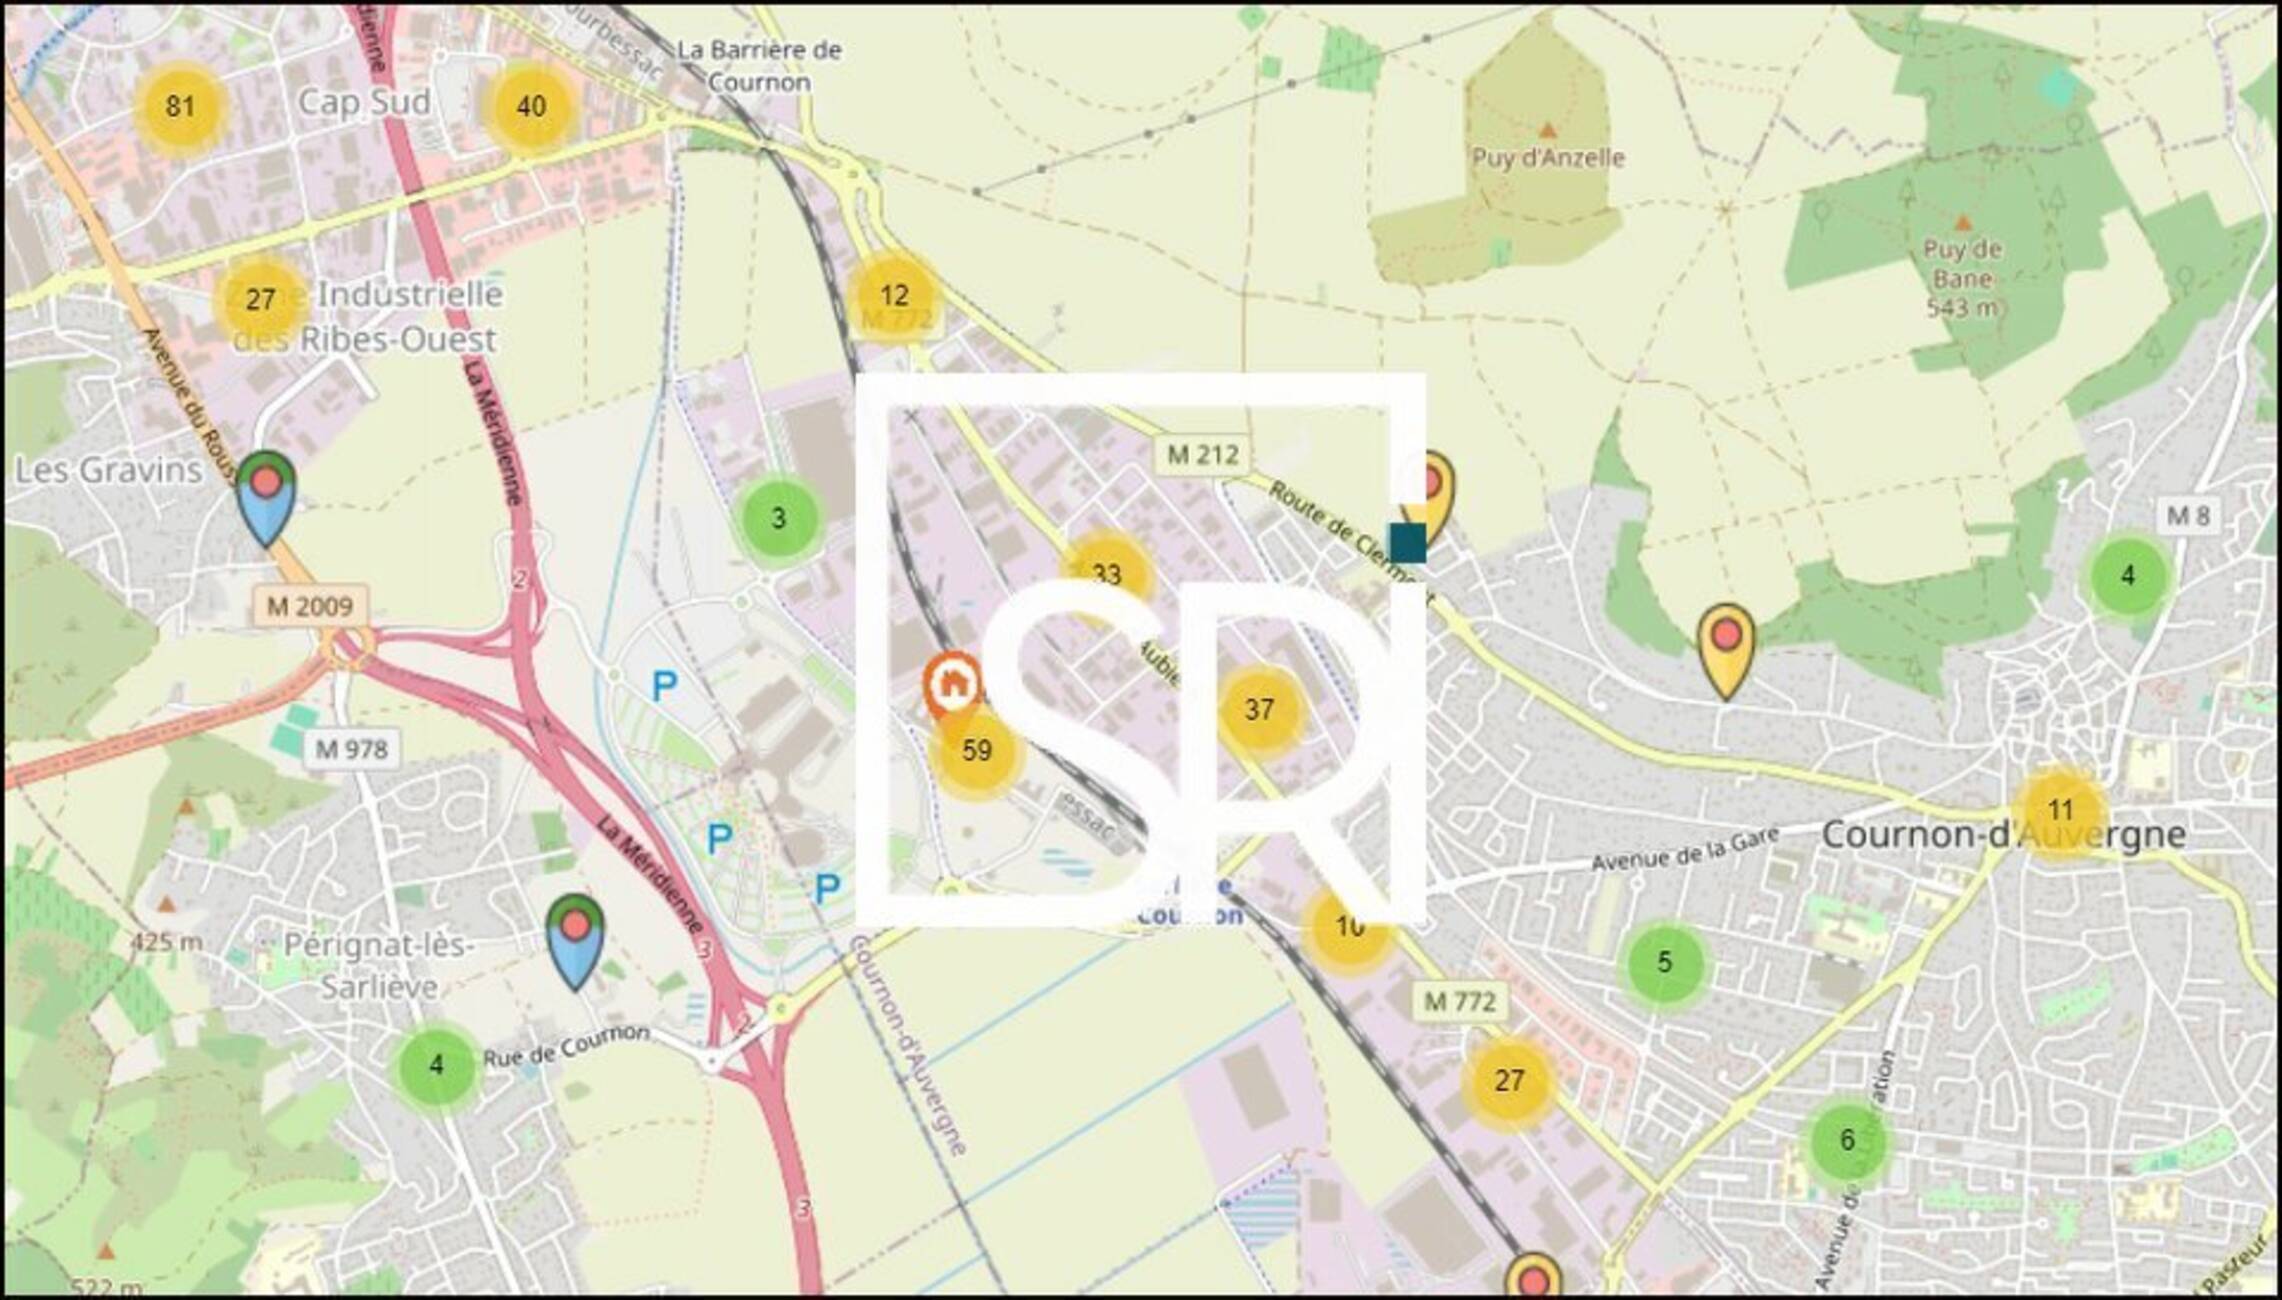2282x1300 pixels.
Task: Expand the green 4 cluster near Rue de Cournon
Action: point(436,1065)
